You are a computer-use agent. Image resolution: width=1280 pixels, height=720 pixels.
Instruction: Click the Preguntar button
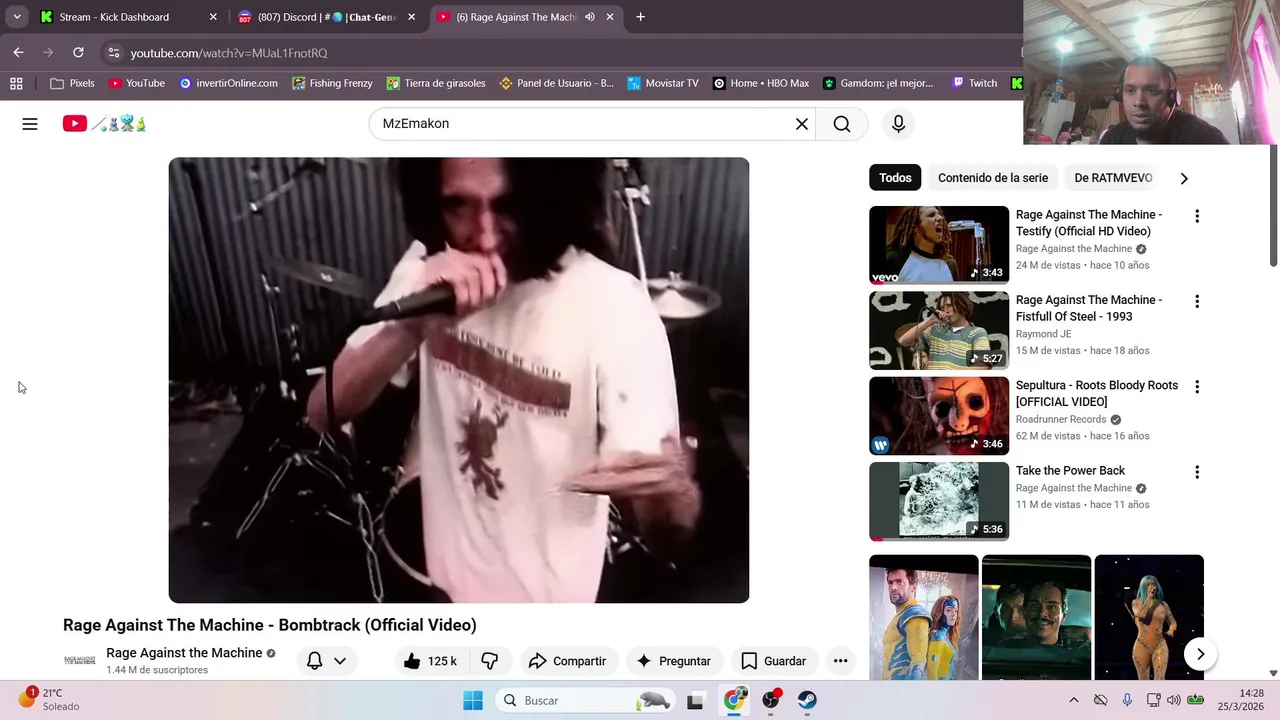click(x=673, y=661)
